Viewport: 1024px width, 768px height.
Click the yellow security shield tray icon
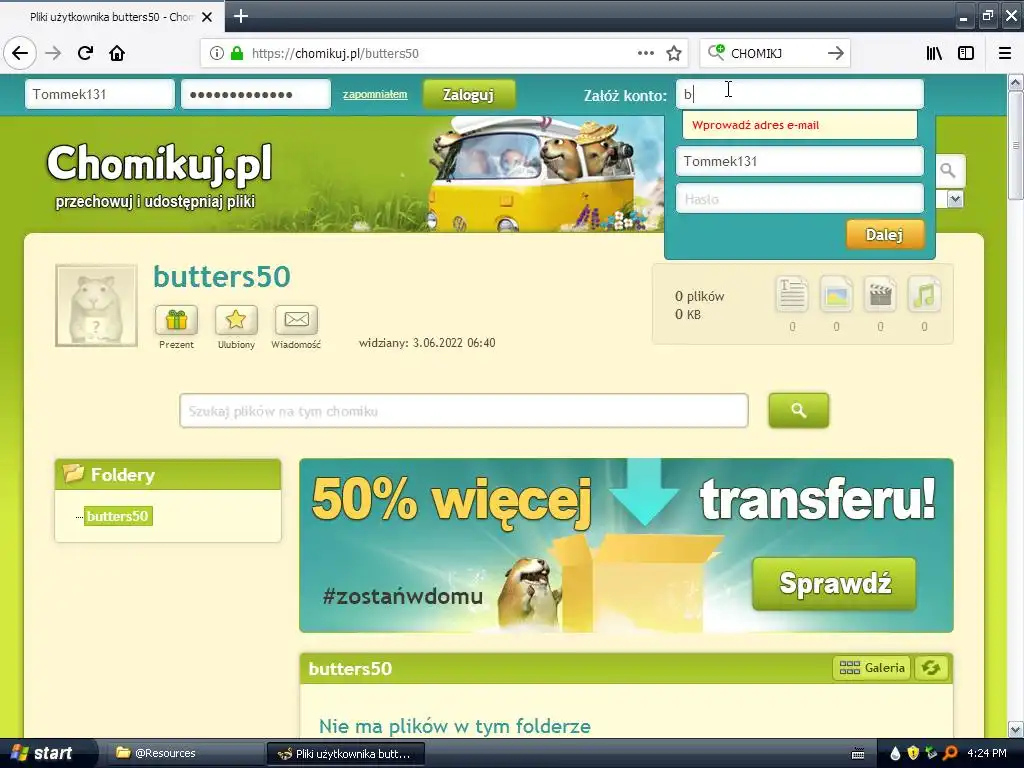pos(913,753)
